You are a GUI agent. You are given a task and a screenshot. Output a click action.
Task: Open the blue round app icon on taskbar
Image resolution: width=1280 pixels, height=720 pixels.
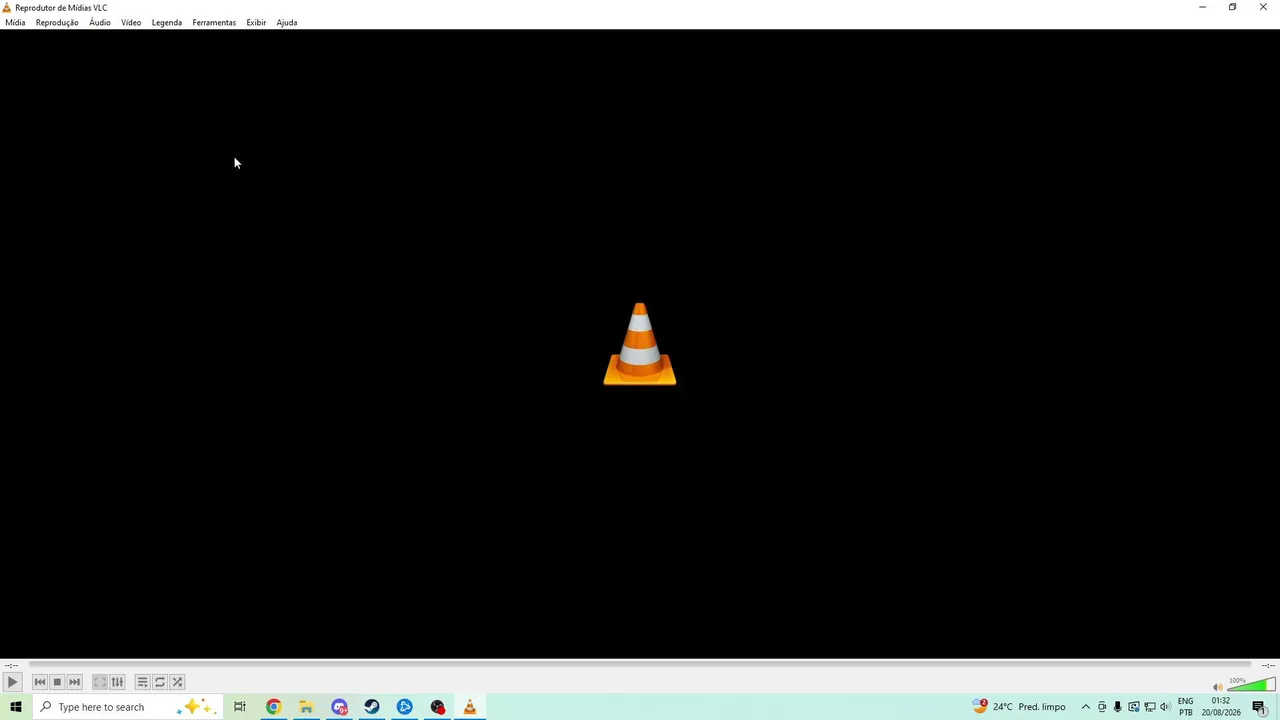click(405, 707)
